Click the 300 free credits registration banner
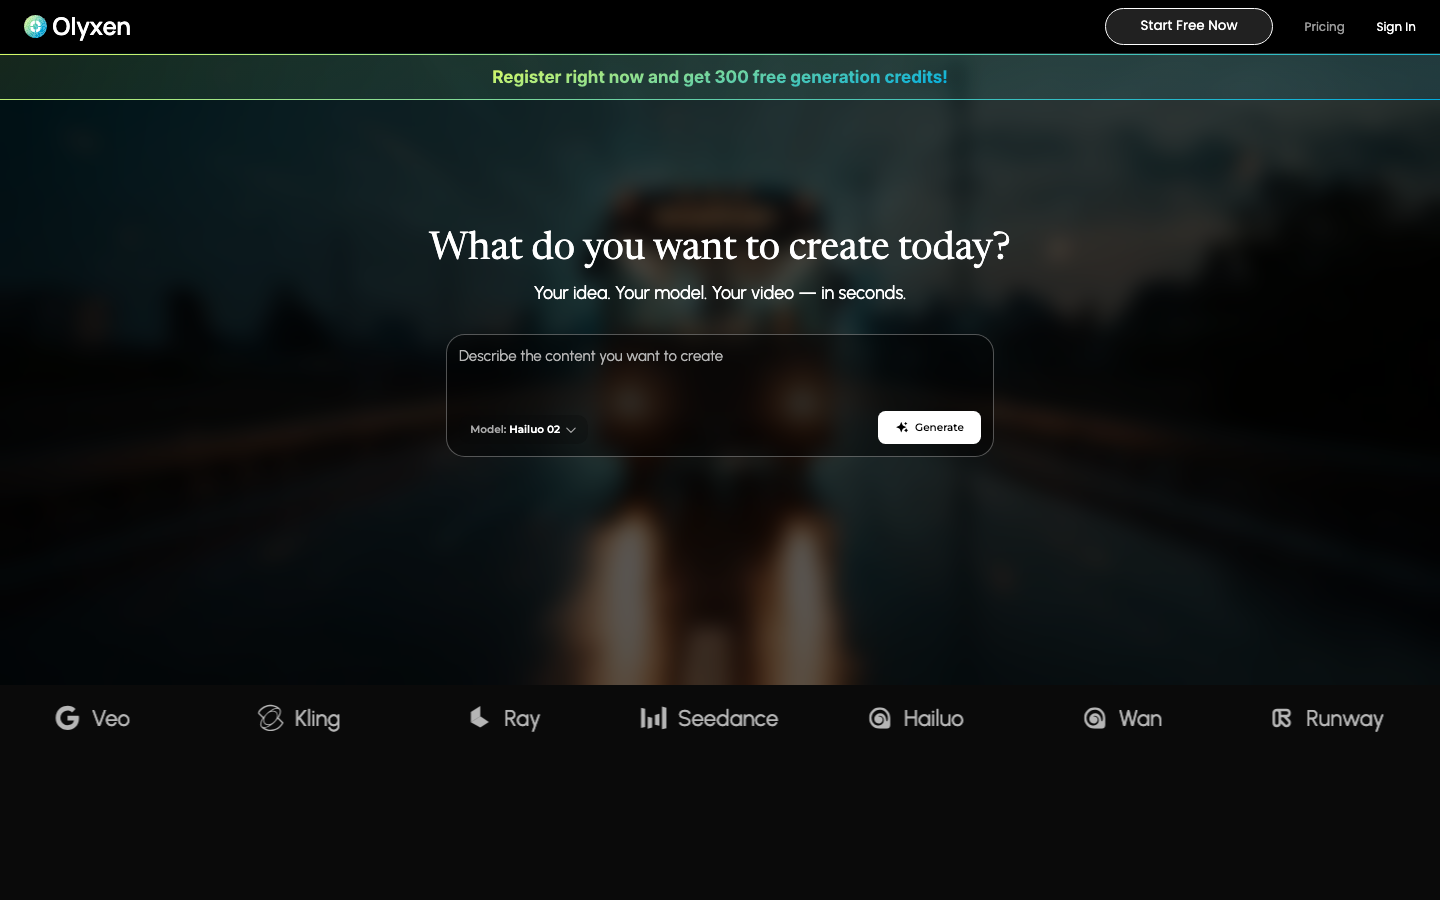This screenshot has width=1440, height=900. coord(719,77)
